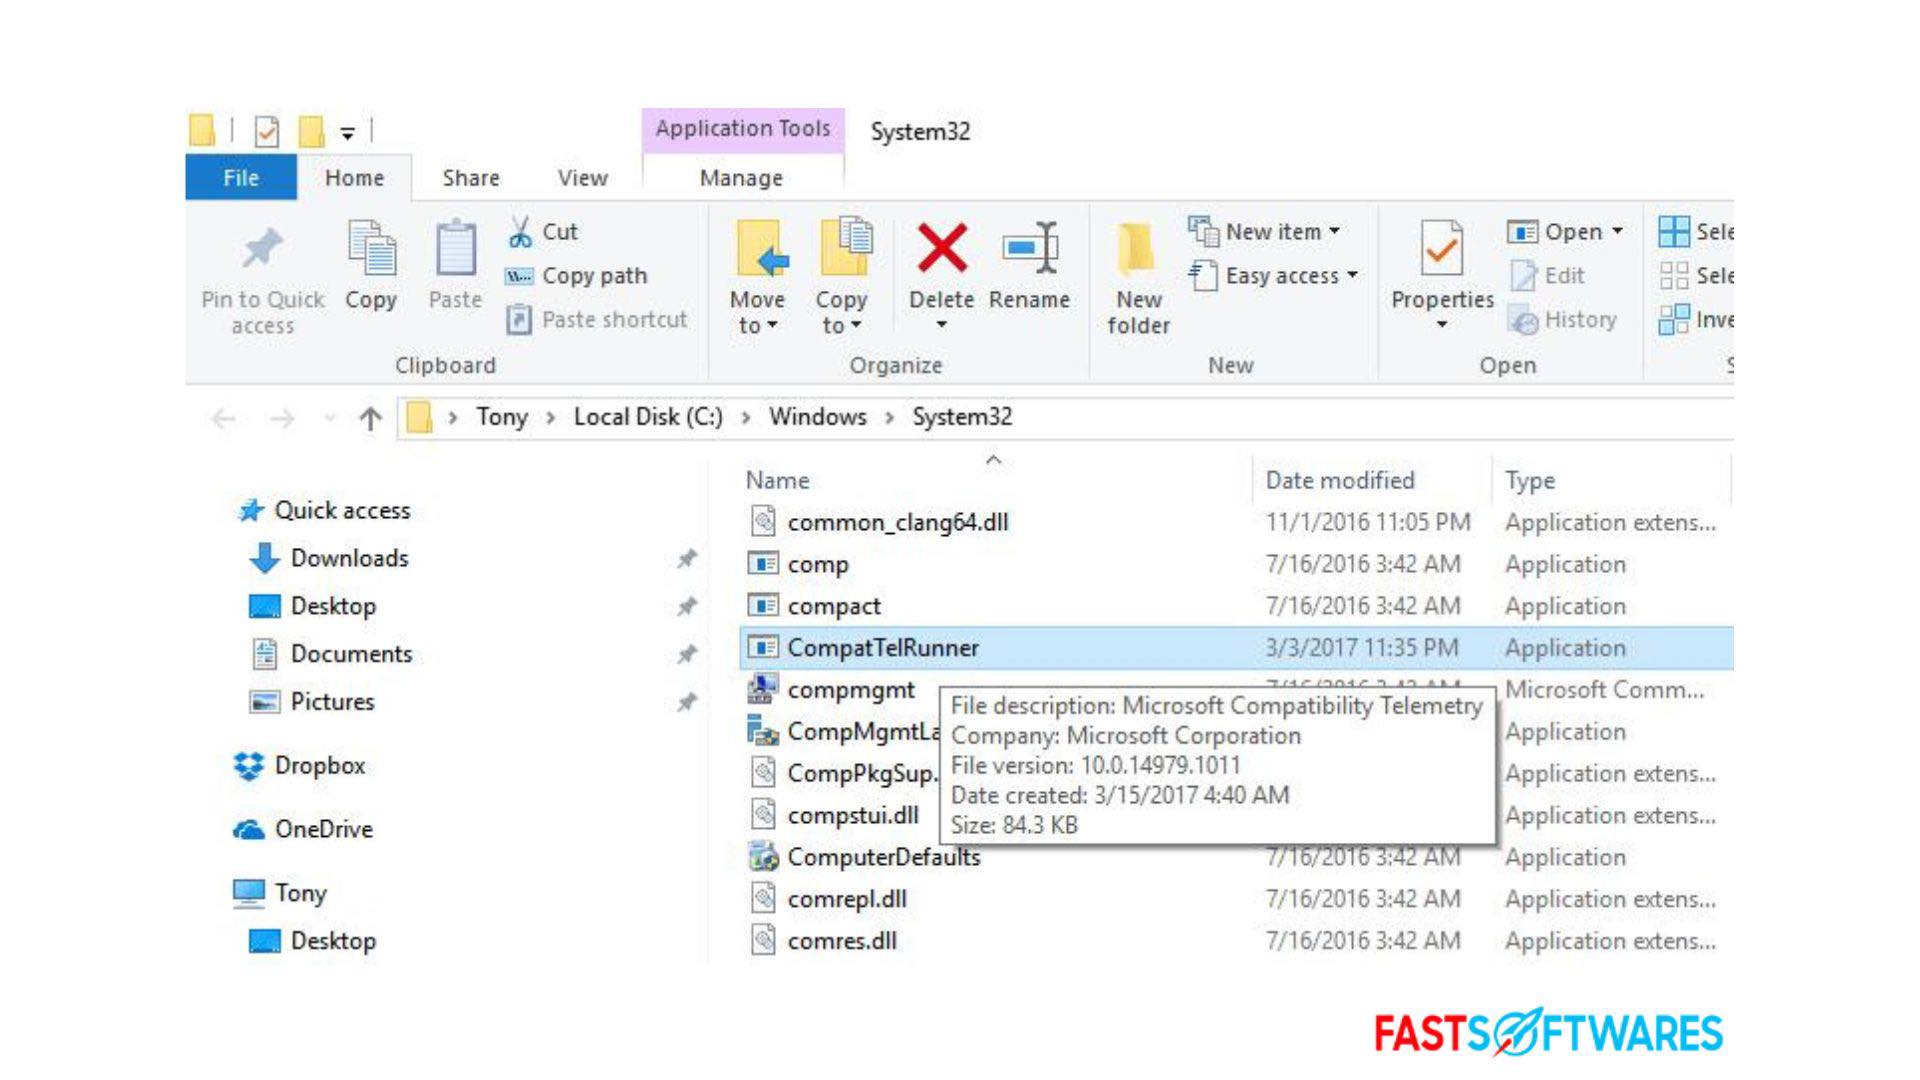
Task: Open the File tab
Action: coord(241,178)
